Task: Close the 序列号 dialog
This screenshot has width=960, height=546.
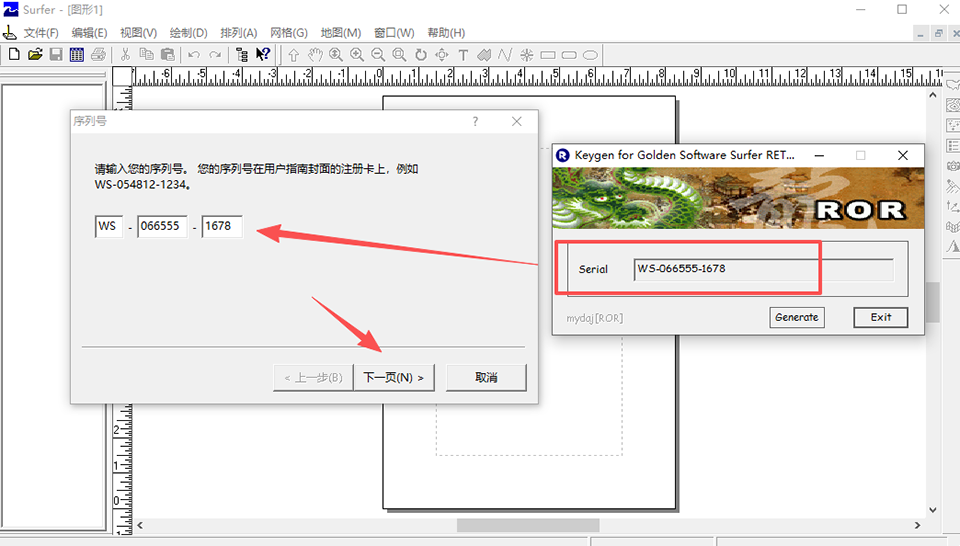Action: [x=517, y=121]
